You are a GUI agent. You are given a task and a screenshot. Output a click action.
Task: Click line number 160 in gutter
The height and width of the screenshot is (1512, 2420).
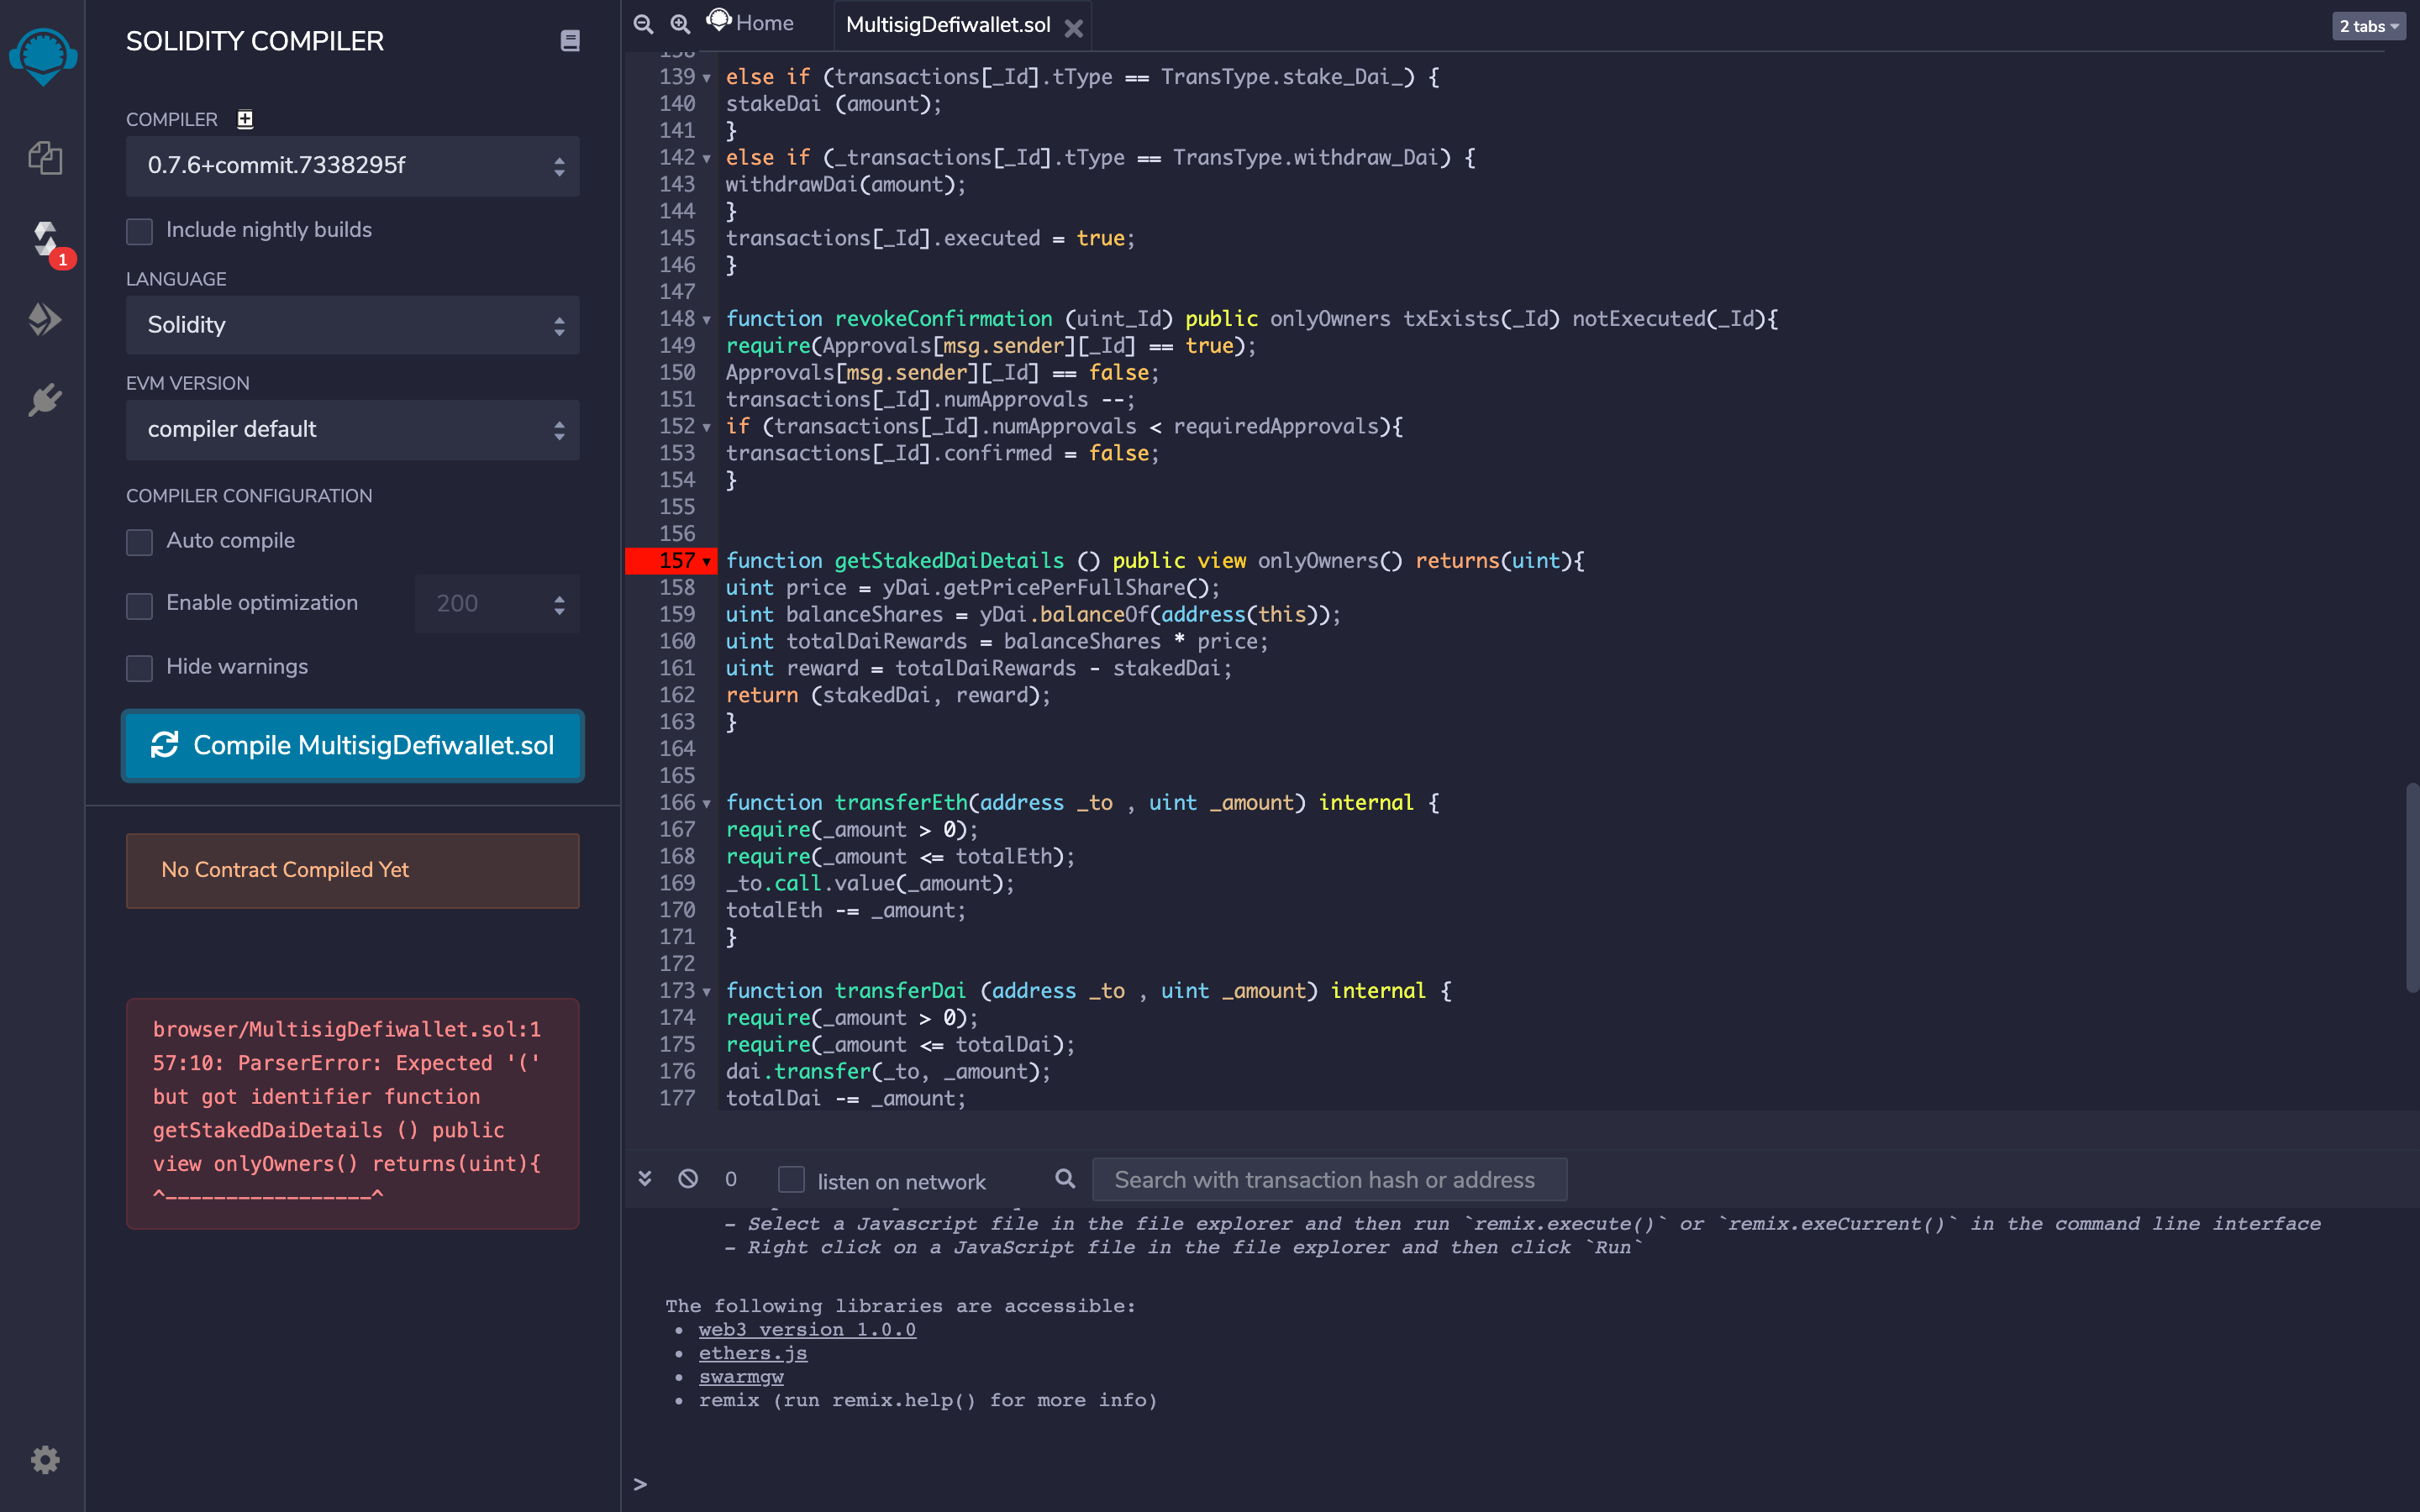coord(677,641)
